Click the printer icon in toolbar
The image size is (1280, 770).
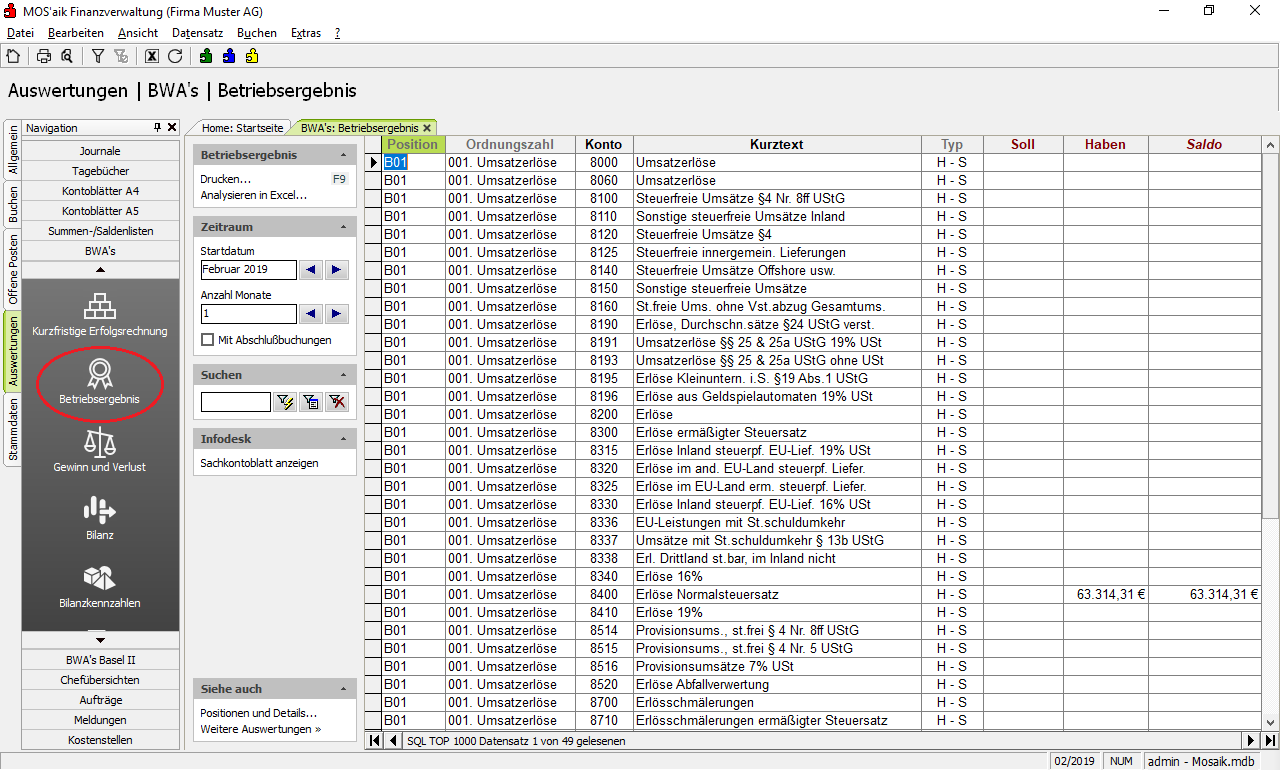(44, 56)
